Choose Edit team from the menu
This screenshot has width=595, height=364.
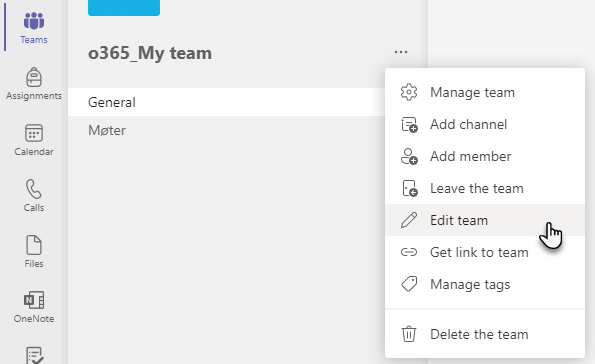click(485, 220)
